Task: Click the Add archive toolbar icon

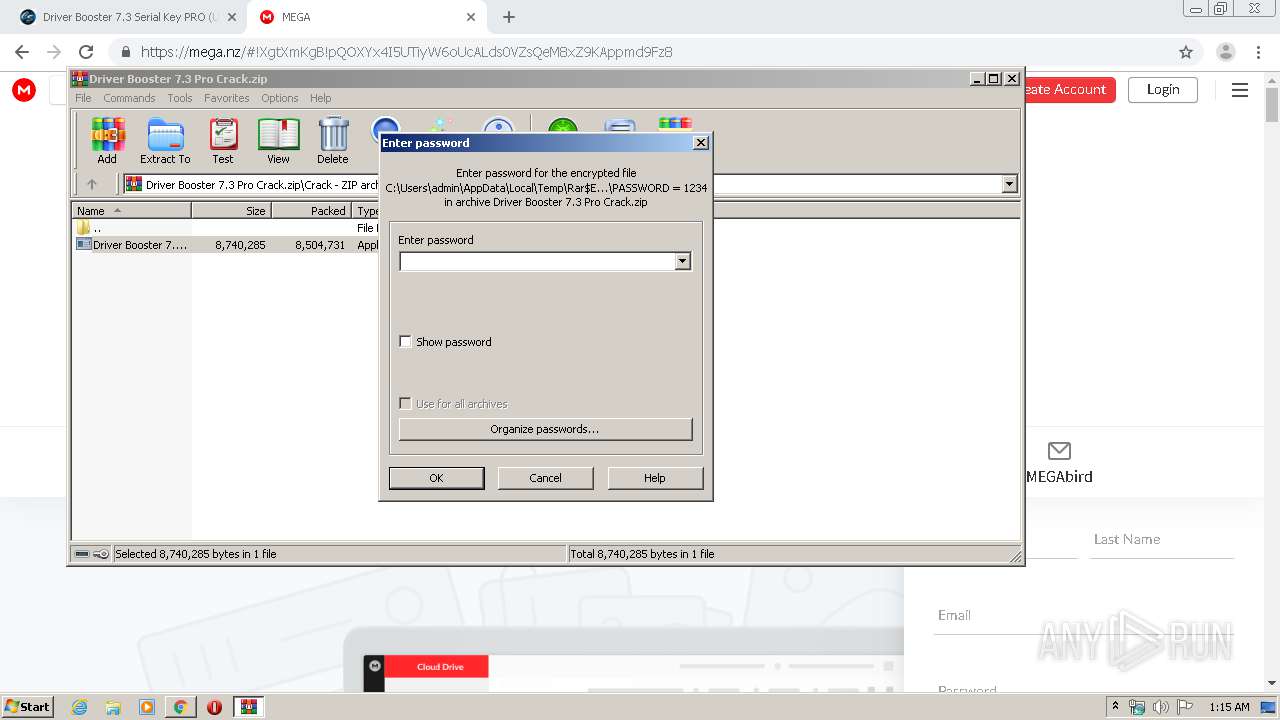Action: (x=107, y=140)
